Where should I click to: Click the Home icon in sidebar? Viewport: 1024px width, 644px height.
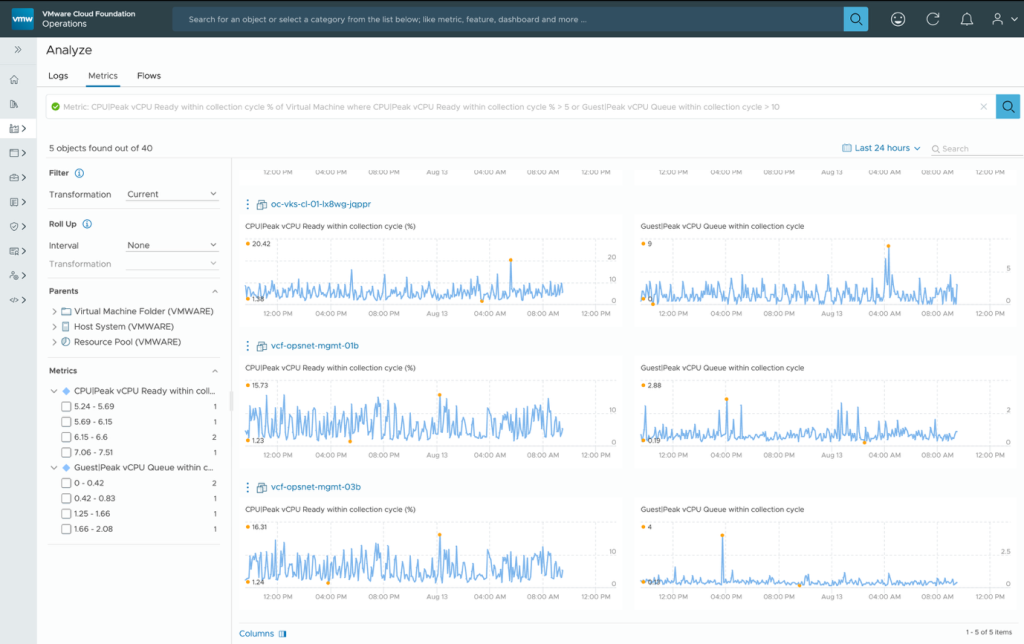click(x=14, y=80)
